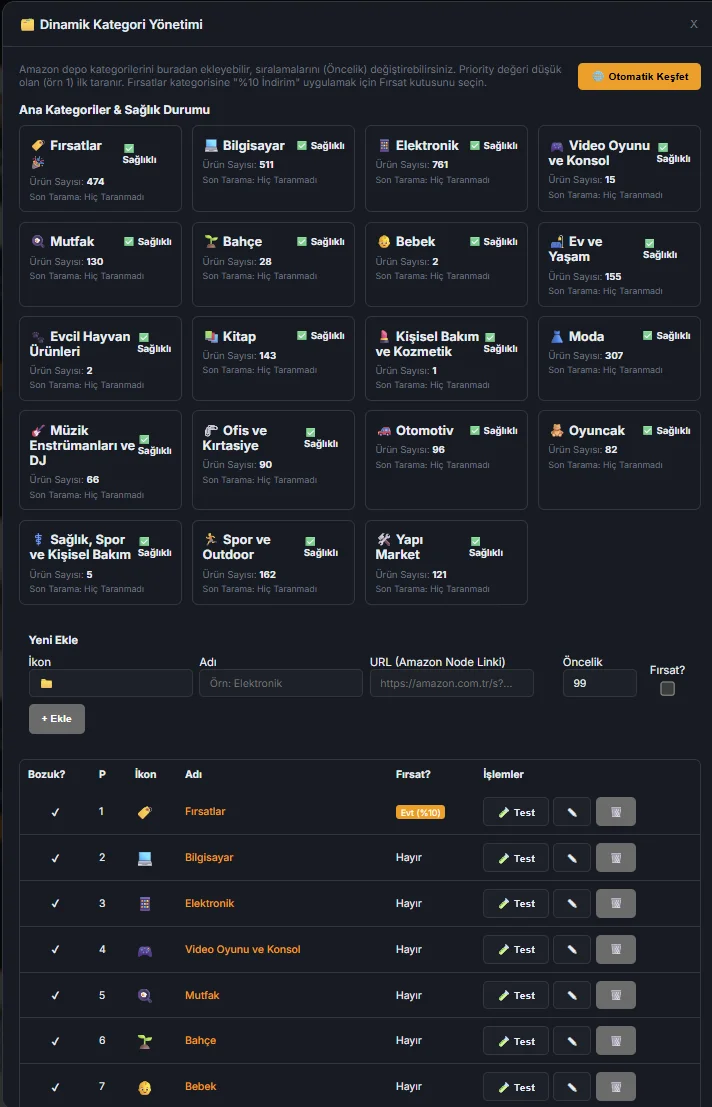Close the dialog with the X button
This screenshot has height=1107, width=712.
(694, 24)
